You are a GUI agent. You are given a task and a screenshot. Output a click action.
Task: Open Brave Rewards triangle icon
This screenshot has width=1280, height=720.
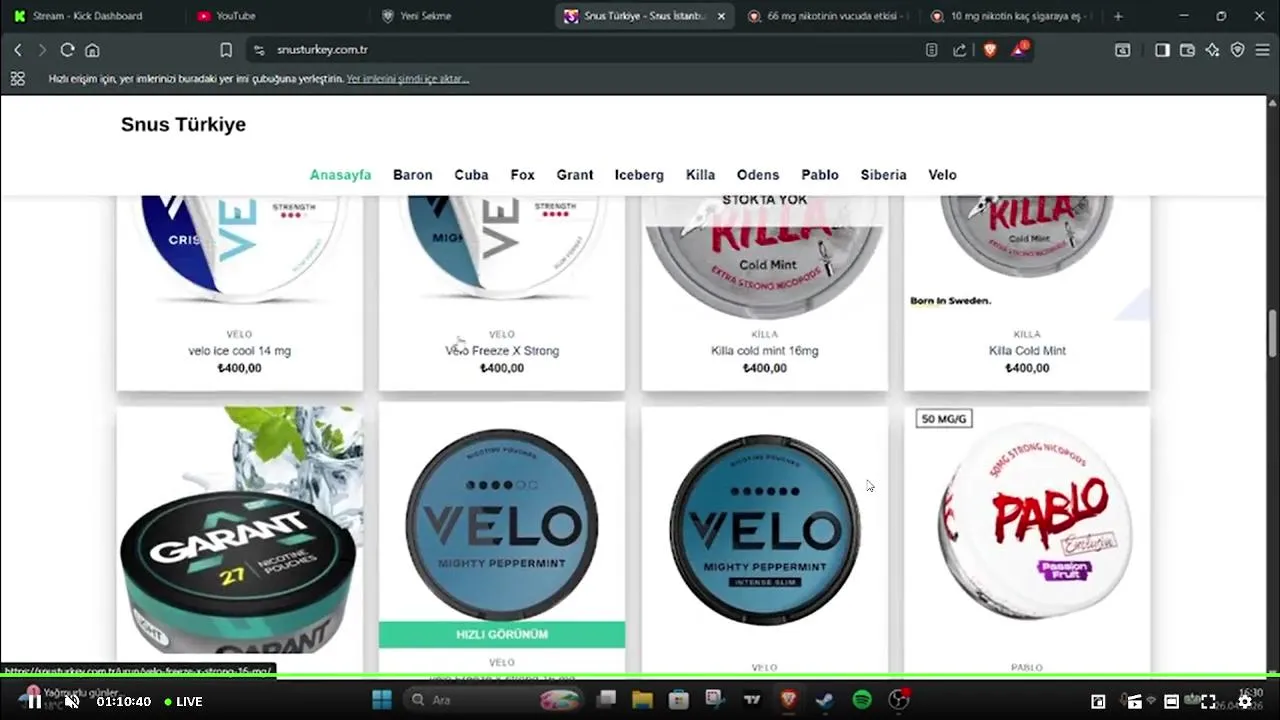tap(1020, 49)
